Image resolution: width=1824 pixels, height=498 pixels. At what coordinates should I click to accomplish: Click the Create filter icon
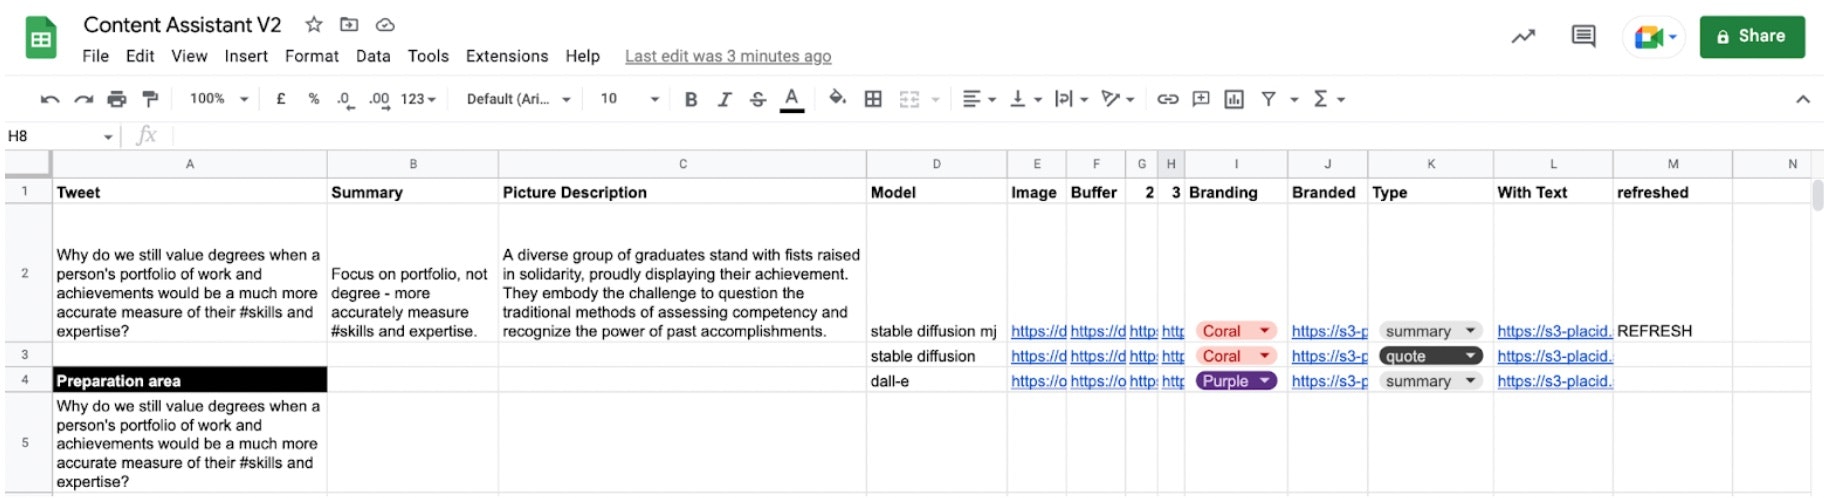point(1268,99)
